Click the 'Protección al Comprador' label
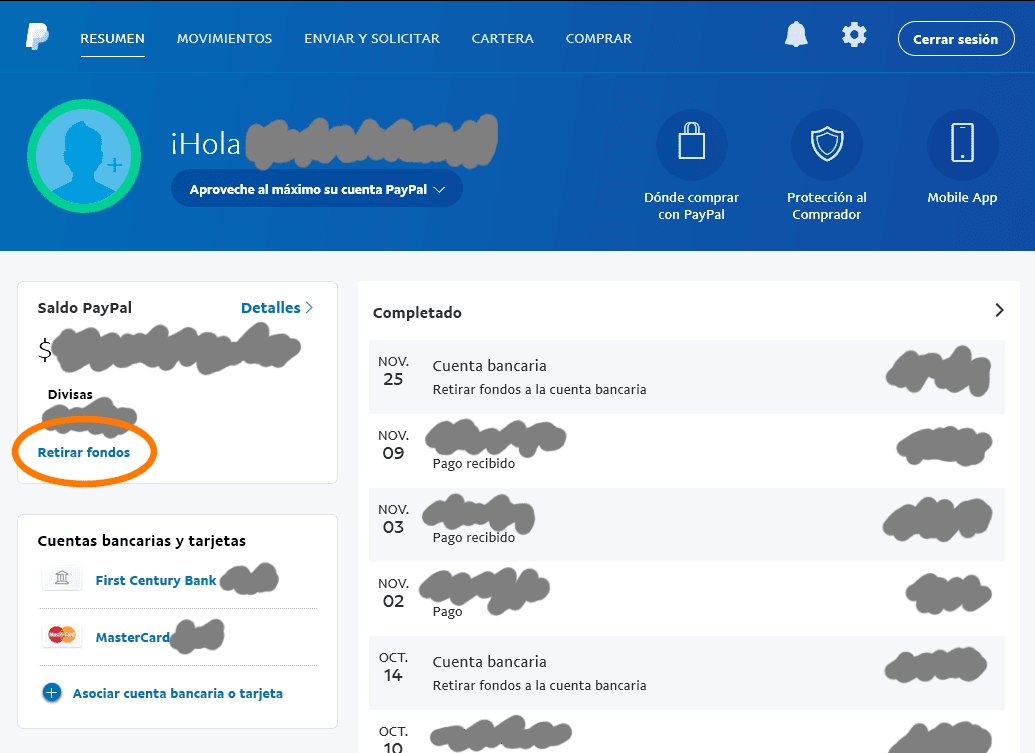Viewport: 1035px width, 753px height. 826,206
